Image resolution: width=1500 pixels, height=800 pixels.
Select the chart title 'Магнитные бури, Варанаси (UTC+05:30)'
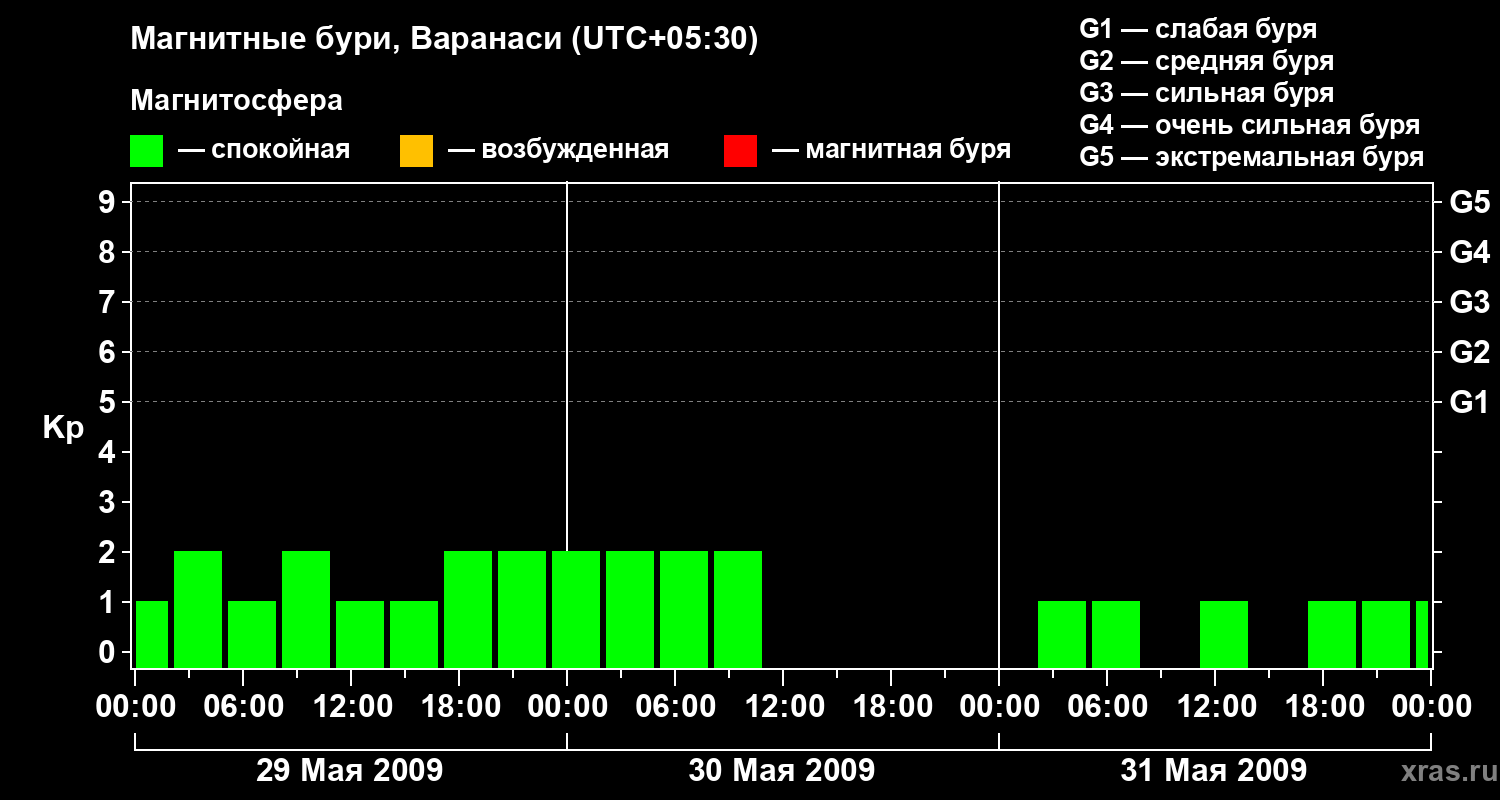coord(444,39)
